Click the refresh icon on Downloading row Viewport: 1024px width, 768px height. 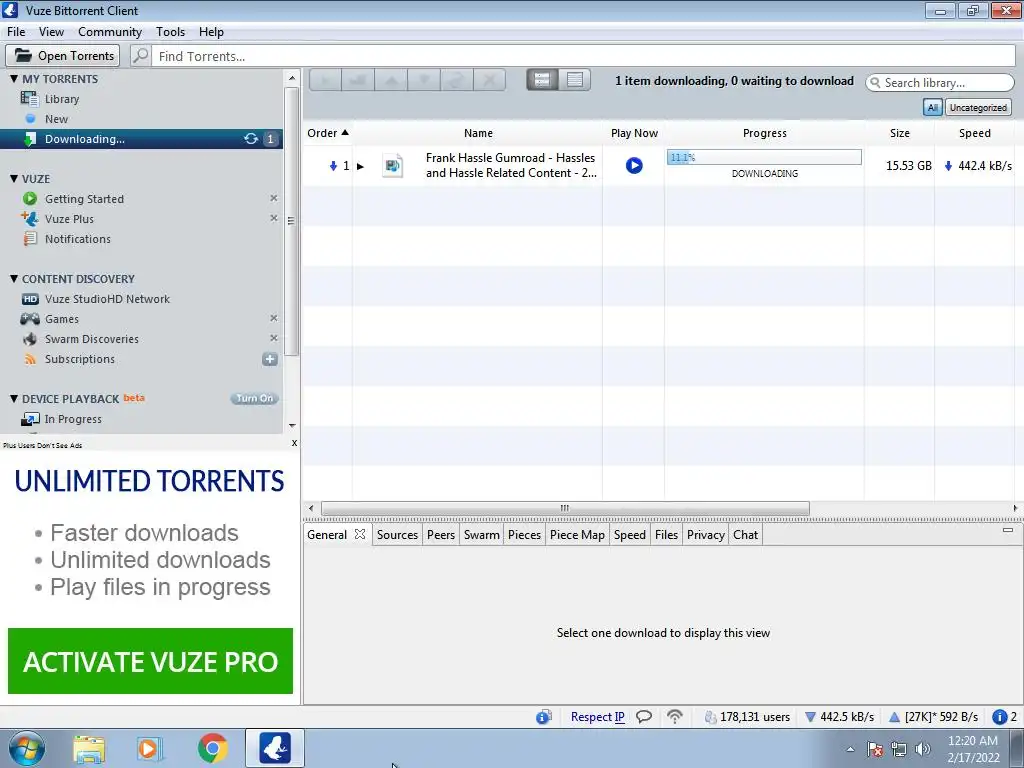click(251, 138)
